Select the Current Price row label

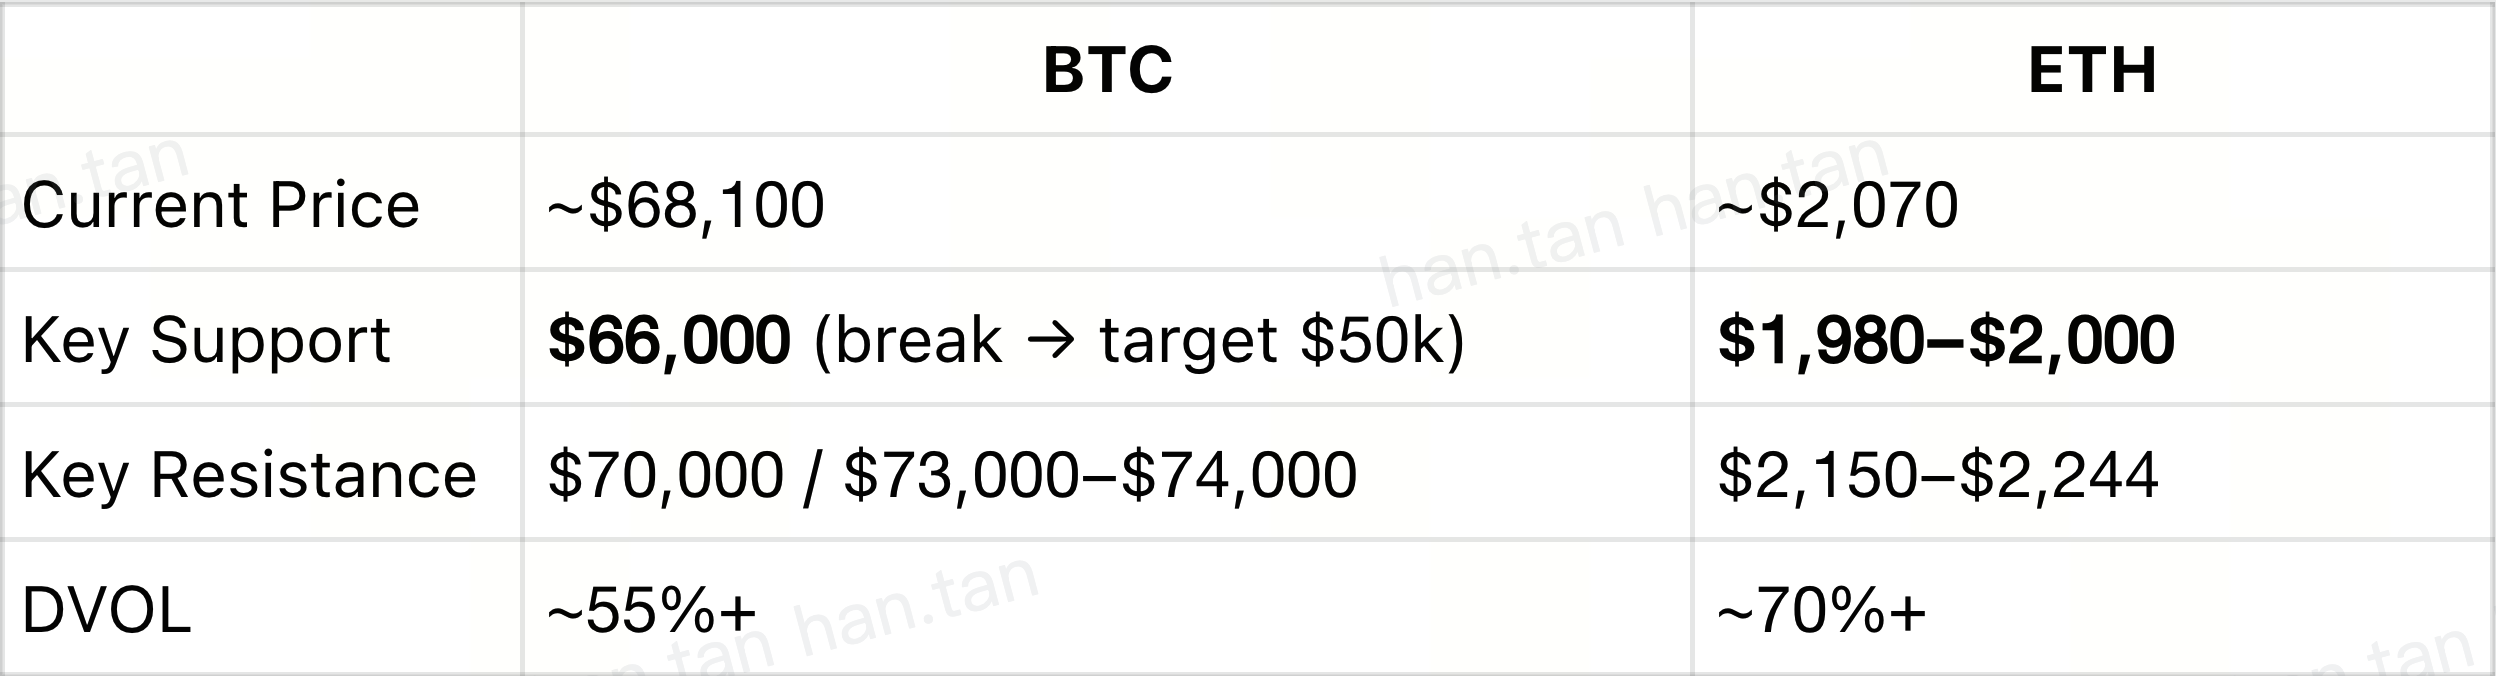coord(220,206)
